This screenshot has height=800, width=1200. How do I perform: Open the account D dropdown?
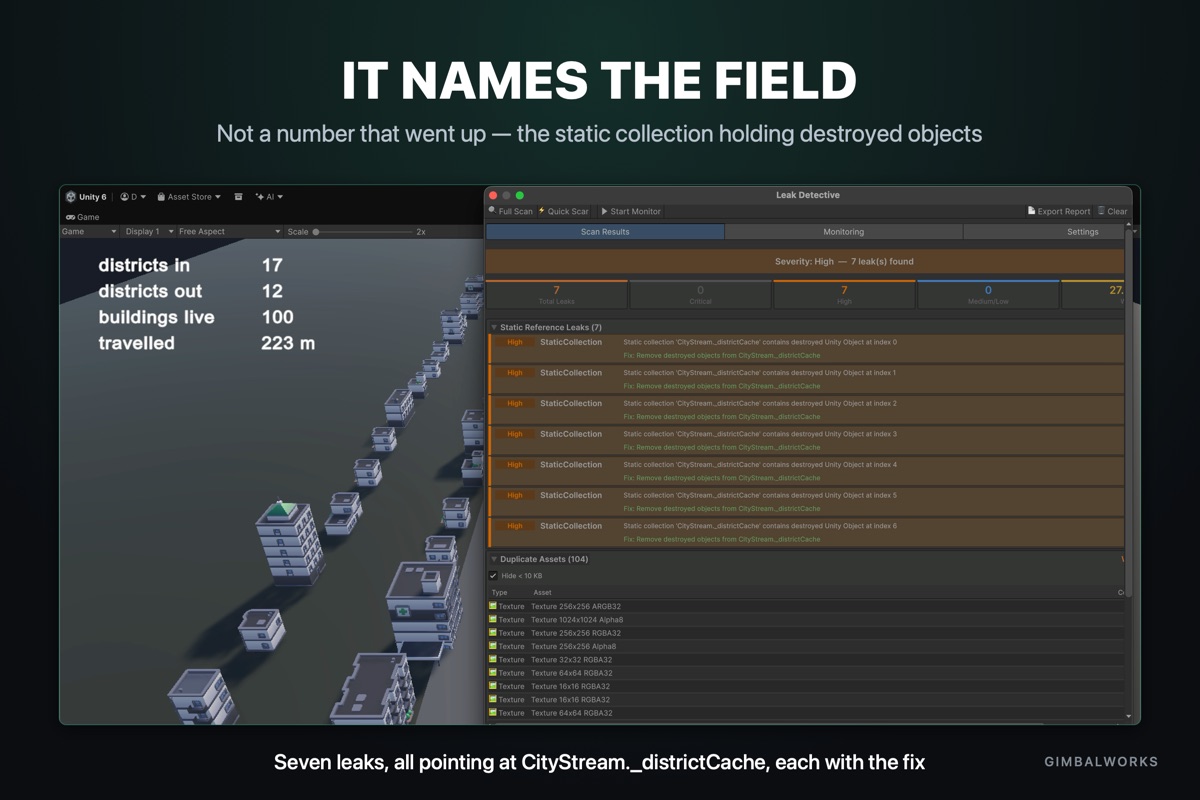point(133,197)
